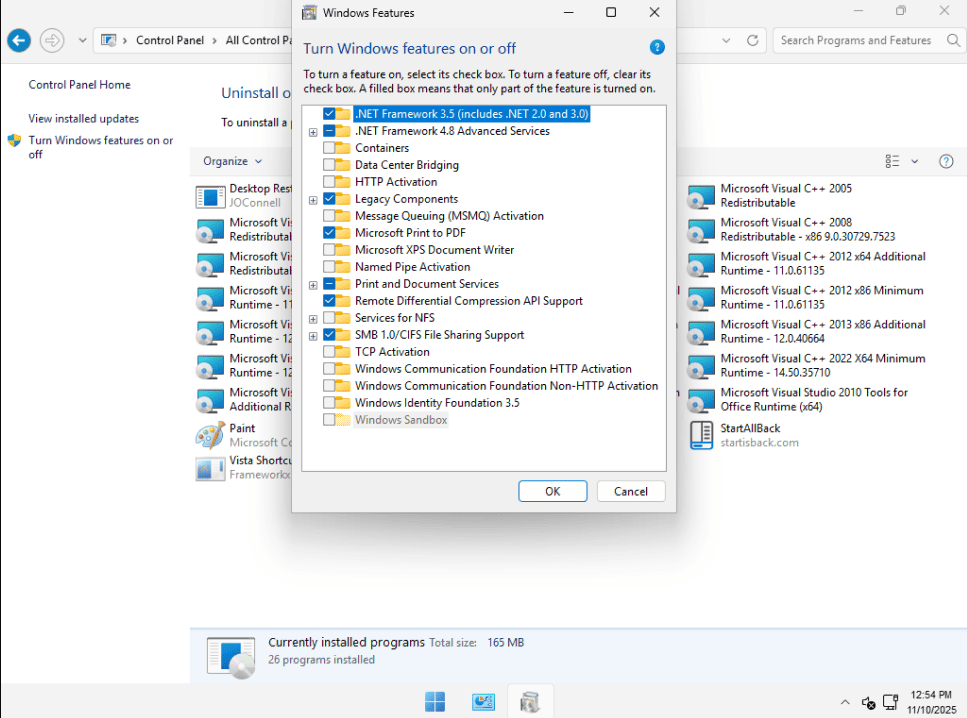Select the Visual Studio 2010 Tools for Office icon
Image resolution: width=967 pixels, height=718 pixels.
(701, 401)
